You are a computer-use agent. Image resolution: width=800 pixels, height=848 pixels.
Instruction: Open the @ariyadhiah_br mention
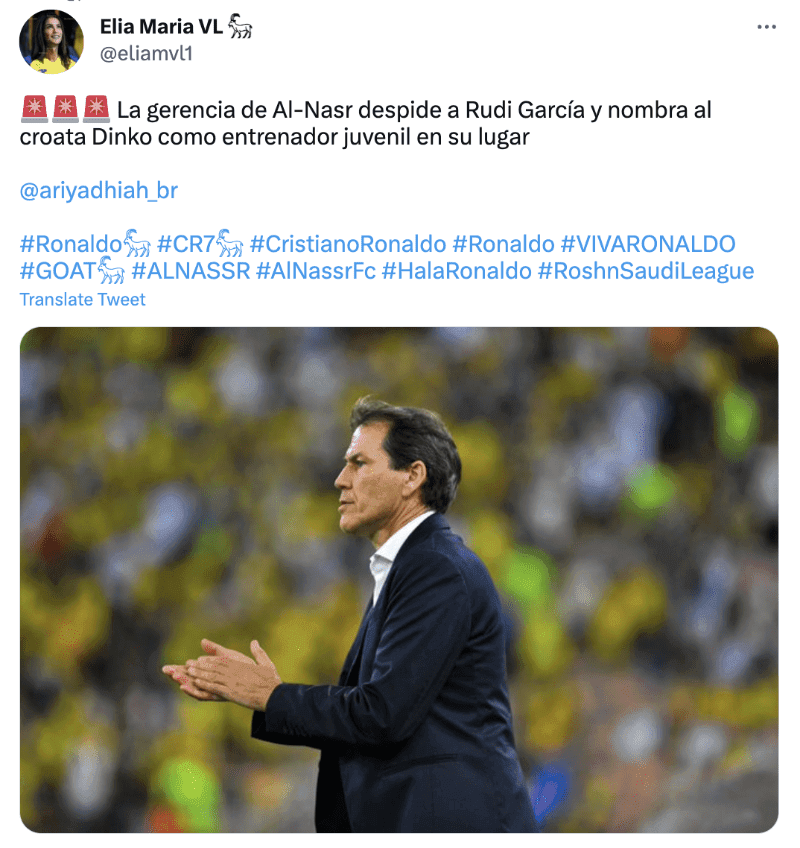(98, 190)
